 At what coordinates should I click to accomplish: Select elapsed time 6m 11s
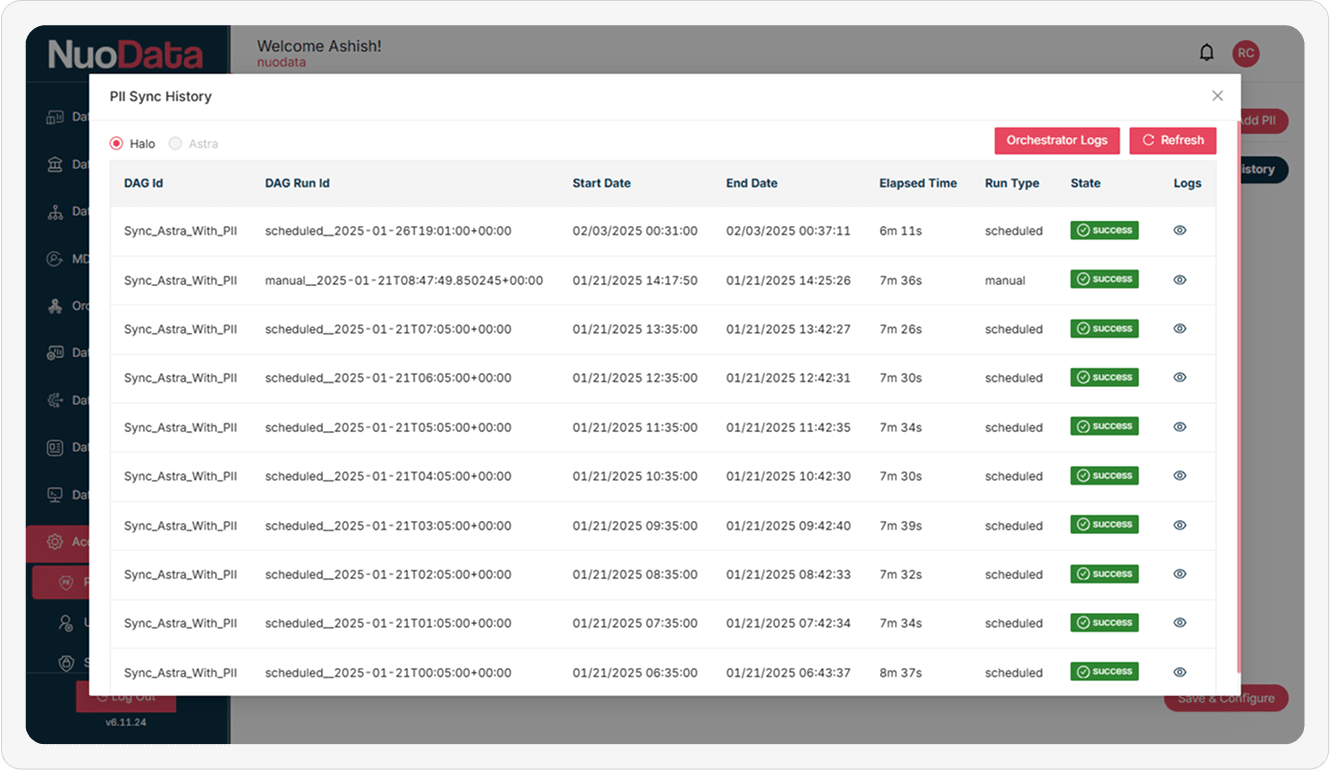(x=900, y=231)
